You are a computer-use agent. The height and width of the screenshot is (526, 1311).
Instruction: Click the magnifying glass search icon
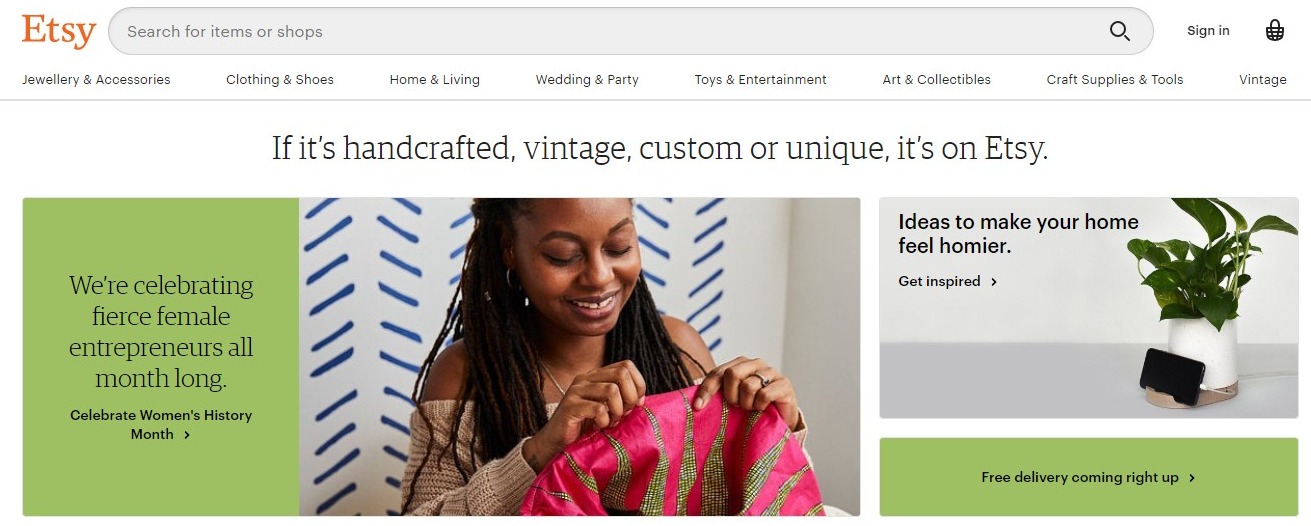[x=1120, y=31]
